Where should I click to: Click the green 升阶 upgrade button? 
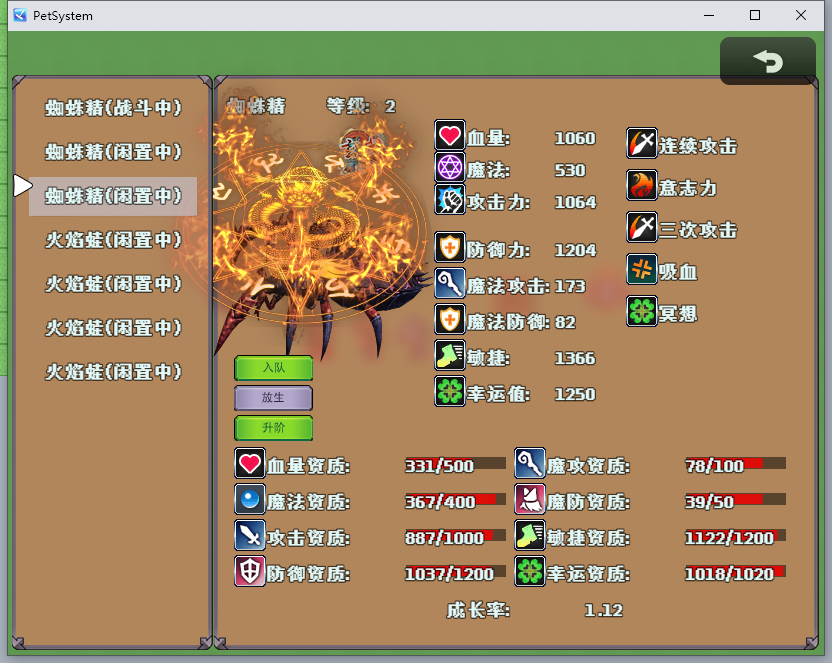coord(273,428)
